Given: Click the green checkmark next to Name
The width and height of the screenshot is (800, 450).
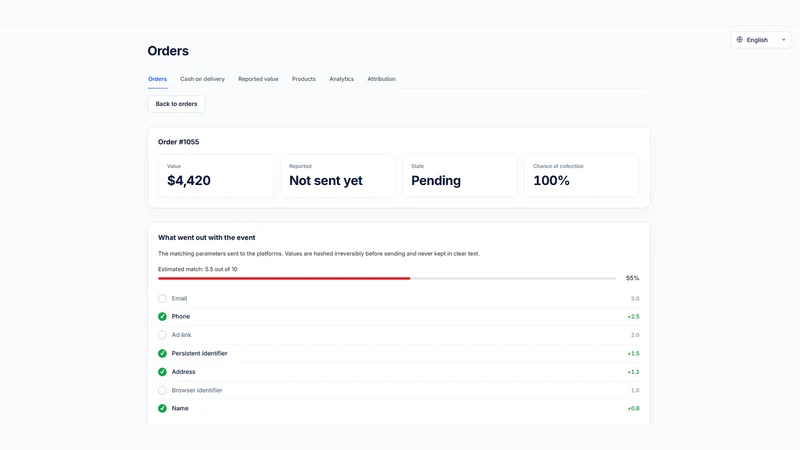Looking at the screenshot, I should pos(162,408).
